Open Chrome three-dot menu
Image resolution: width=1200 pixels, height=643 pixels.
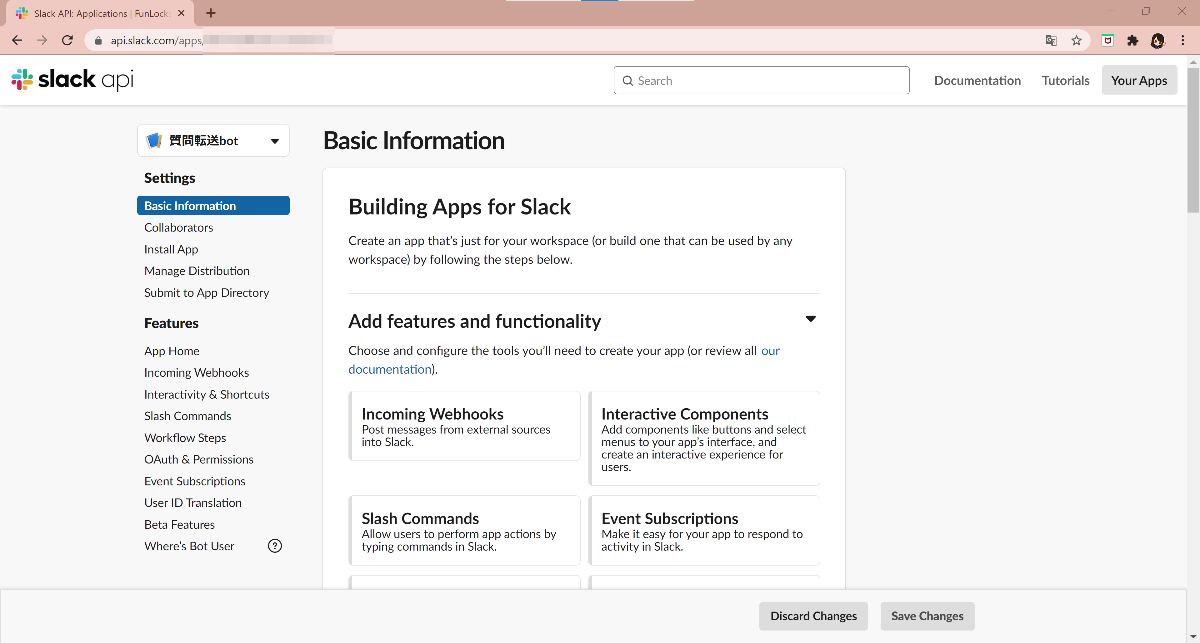coord(1182,40)
